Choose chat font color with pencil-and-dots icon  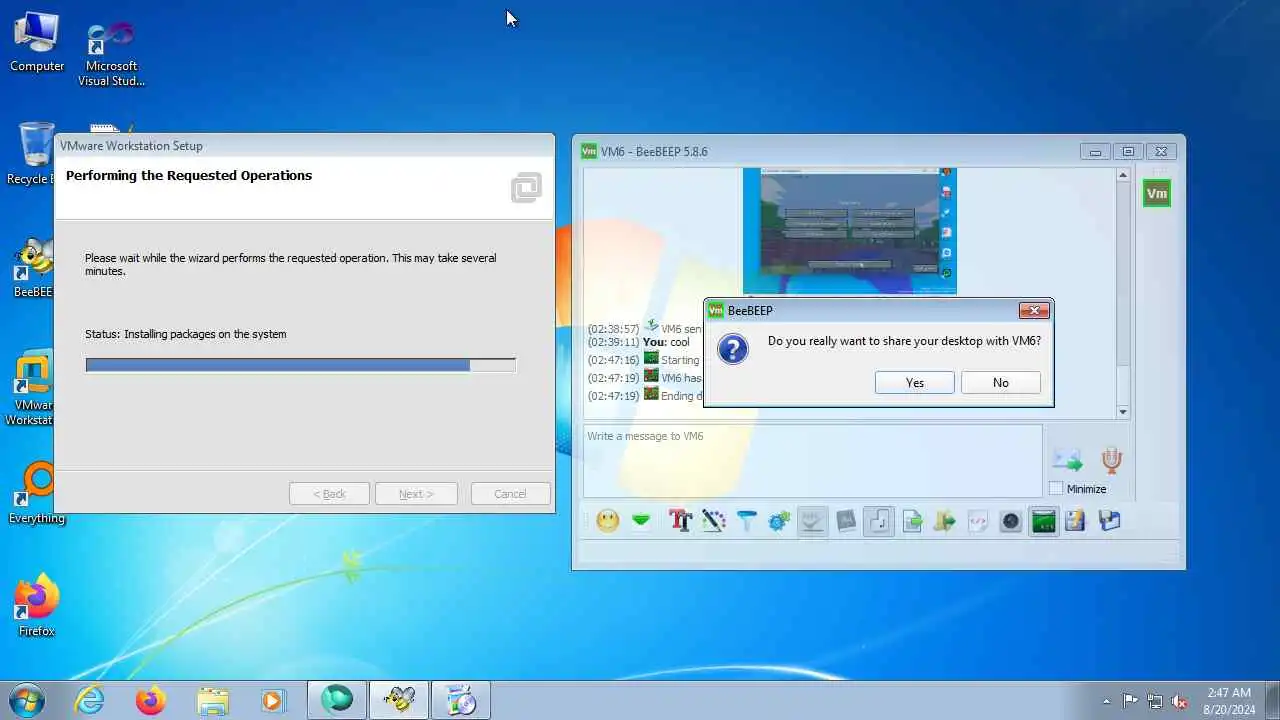click(x=713, y=521)
